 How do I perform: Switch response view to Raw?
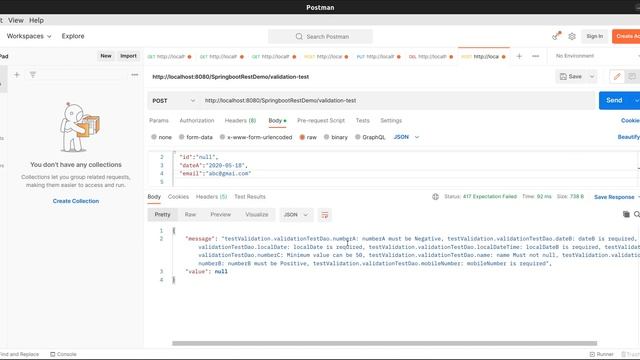click(x=190, y=215)
